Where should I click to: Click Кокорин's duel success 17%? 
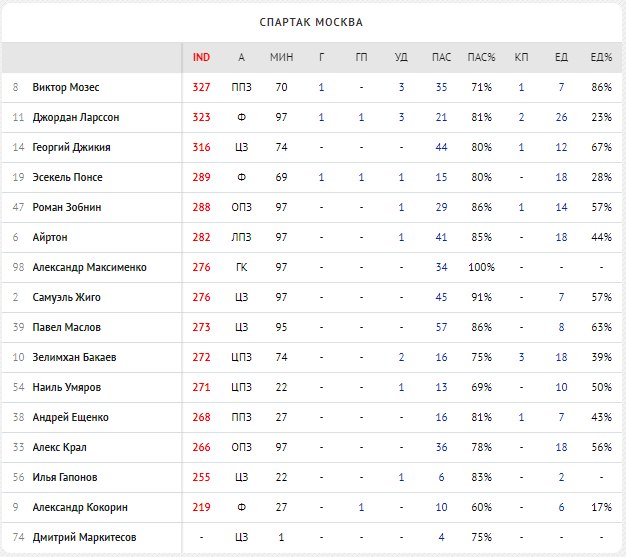(602, 507)
